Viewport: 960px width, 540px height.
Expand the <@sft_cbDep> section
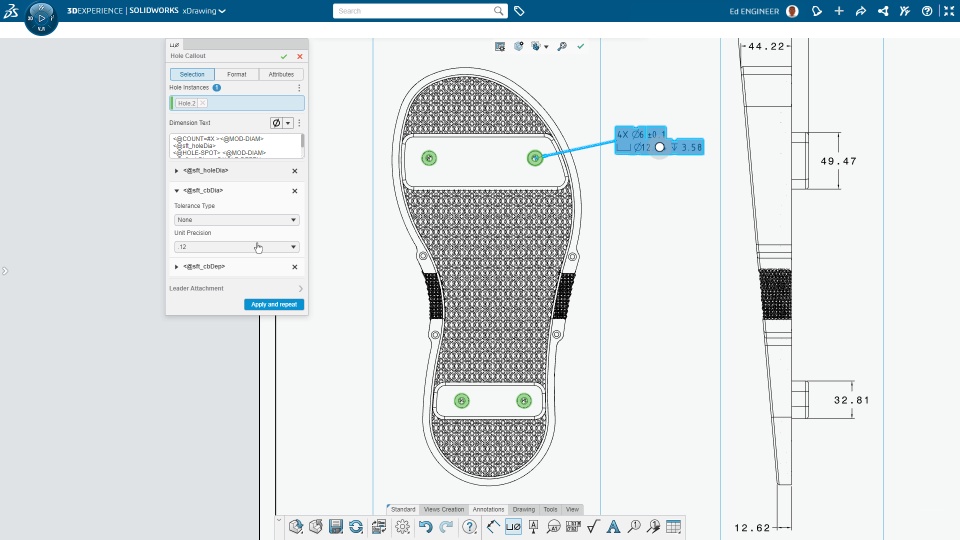(x=176, y=267)
